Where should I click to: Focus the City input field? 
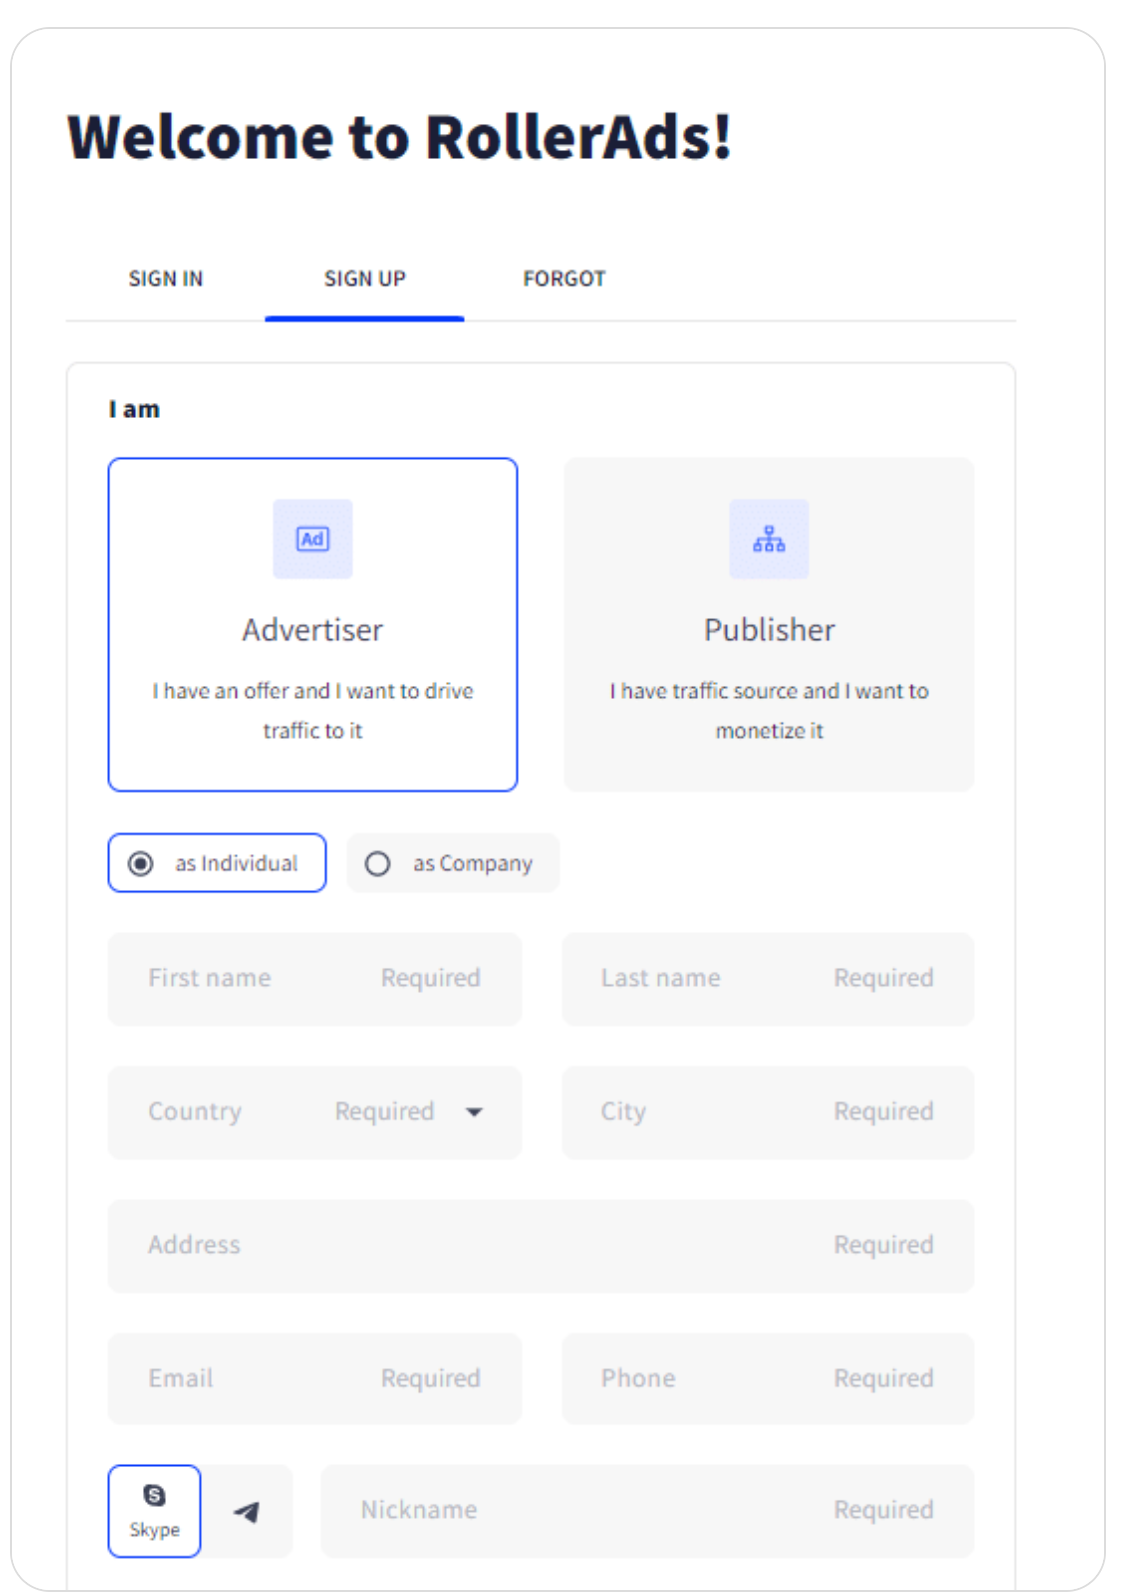click(x=768, y=1113)
